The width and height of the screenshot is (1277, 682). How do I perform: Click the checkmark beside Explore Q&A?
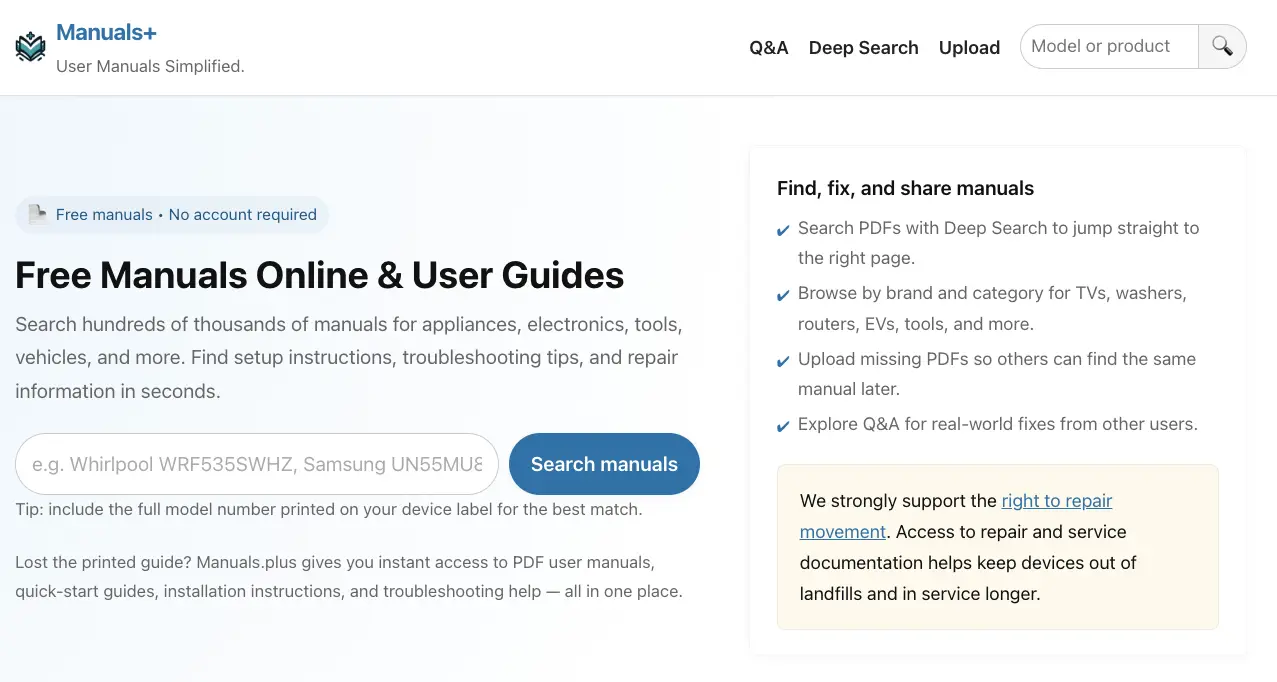pyautogui.click(x=784, y=427)
